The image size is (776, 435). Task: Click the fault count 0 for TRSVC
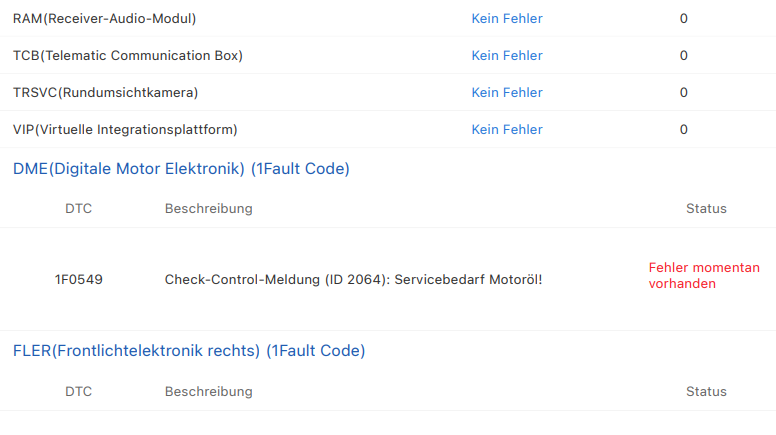pyautogui.click(x=684, y=92)
